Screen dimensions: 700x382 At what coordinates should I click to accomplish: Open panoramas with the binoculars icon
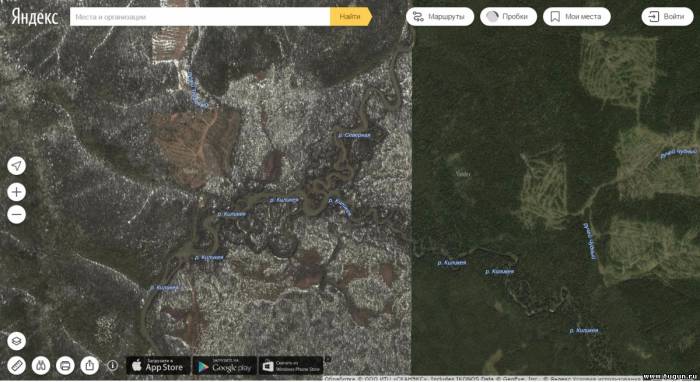click(x=41, y=366)
